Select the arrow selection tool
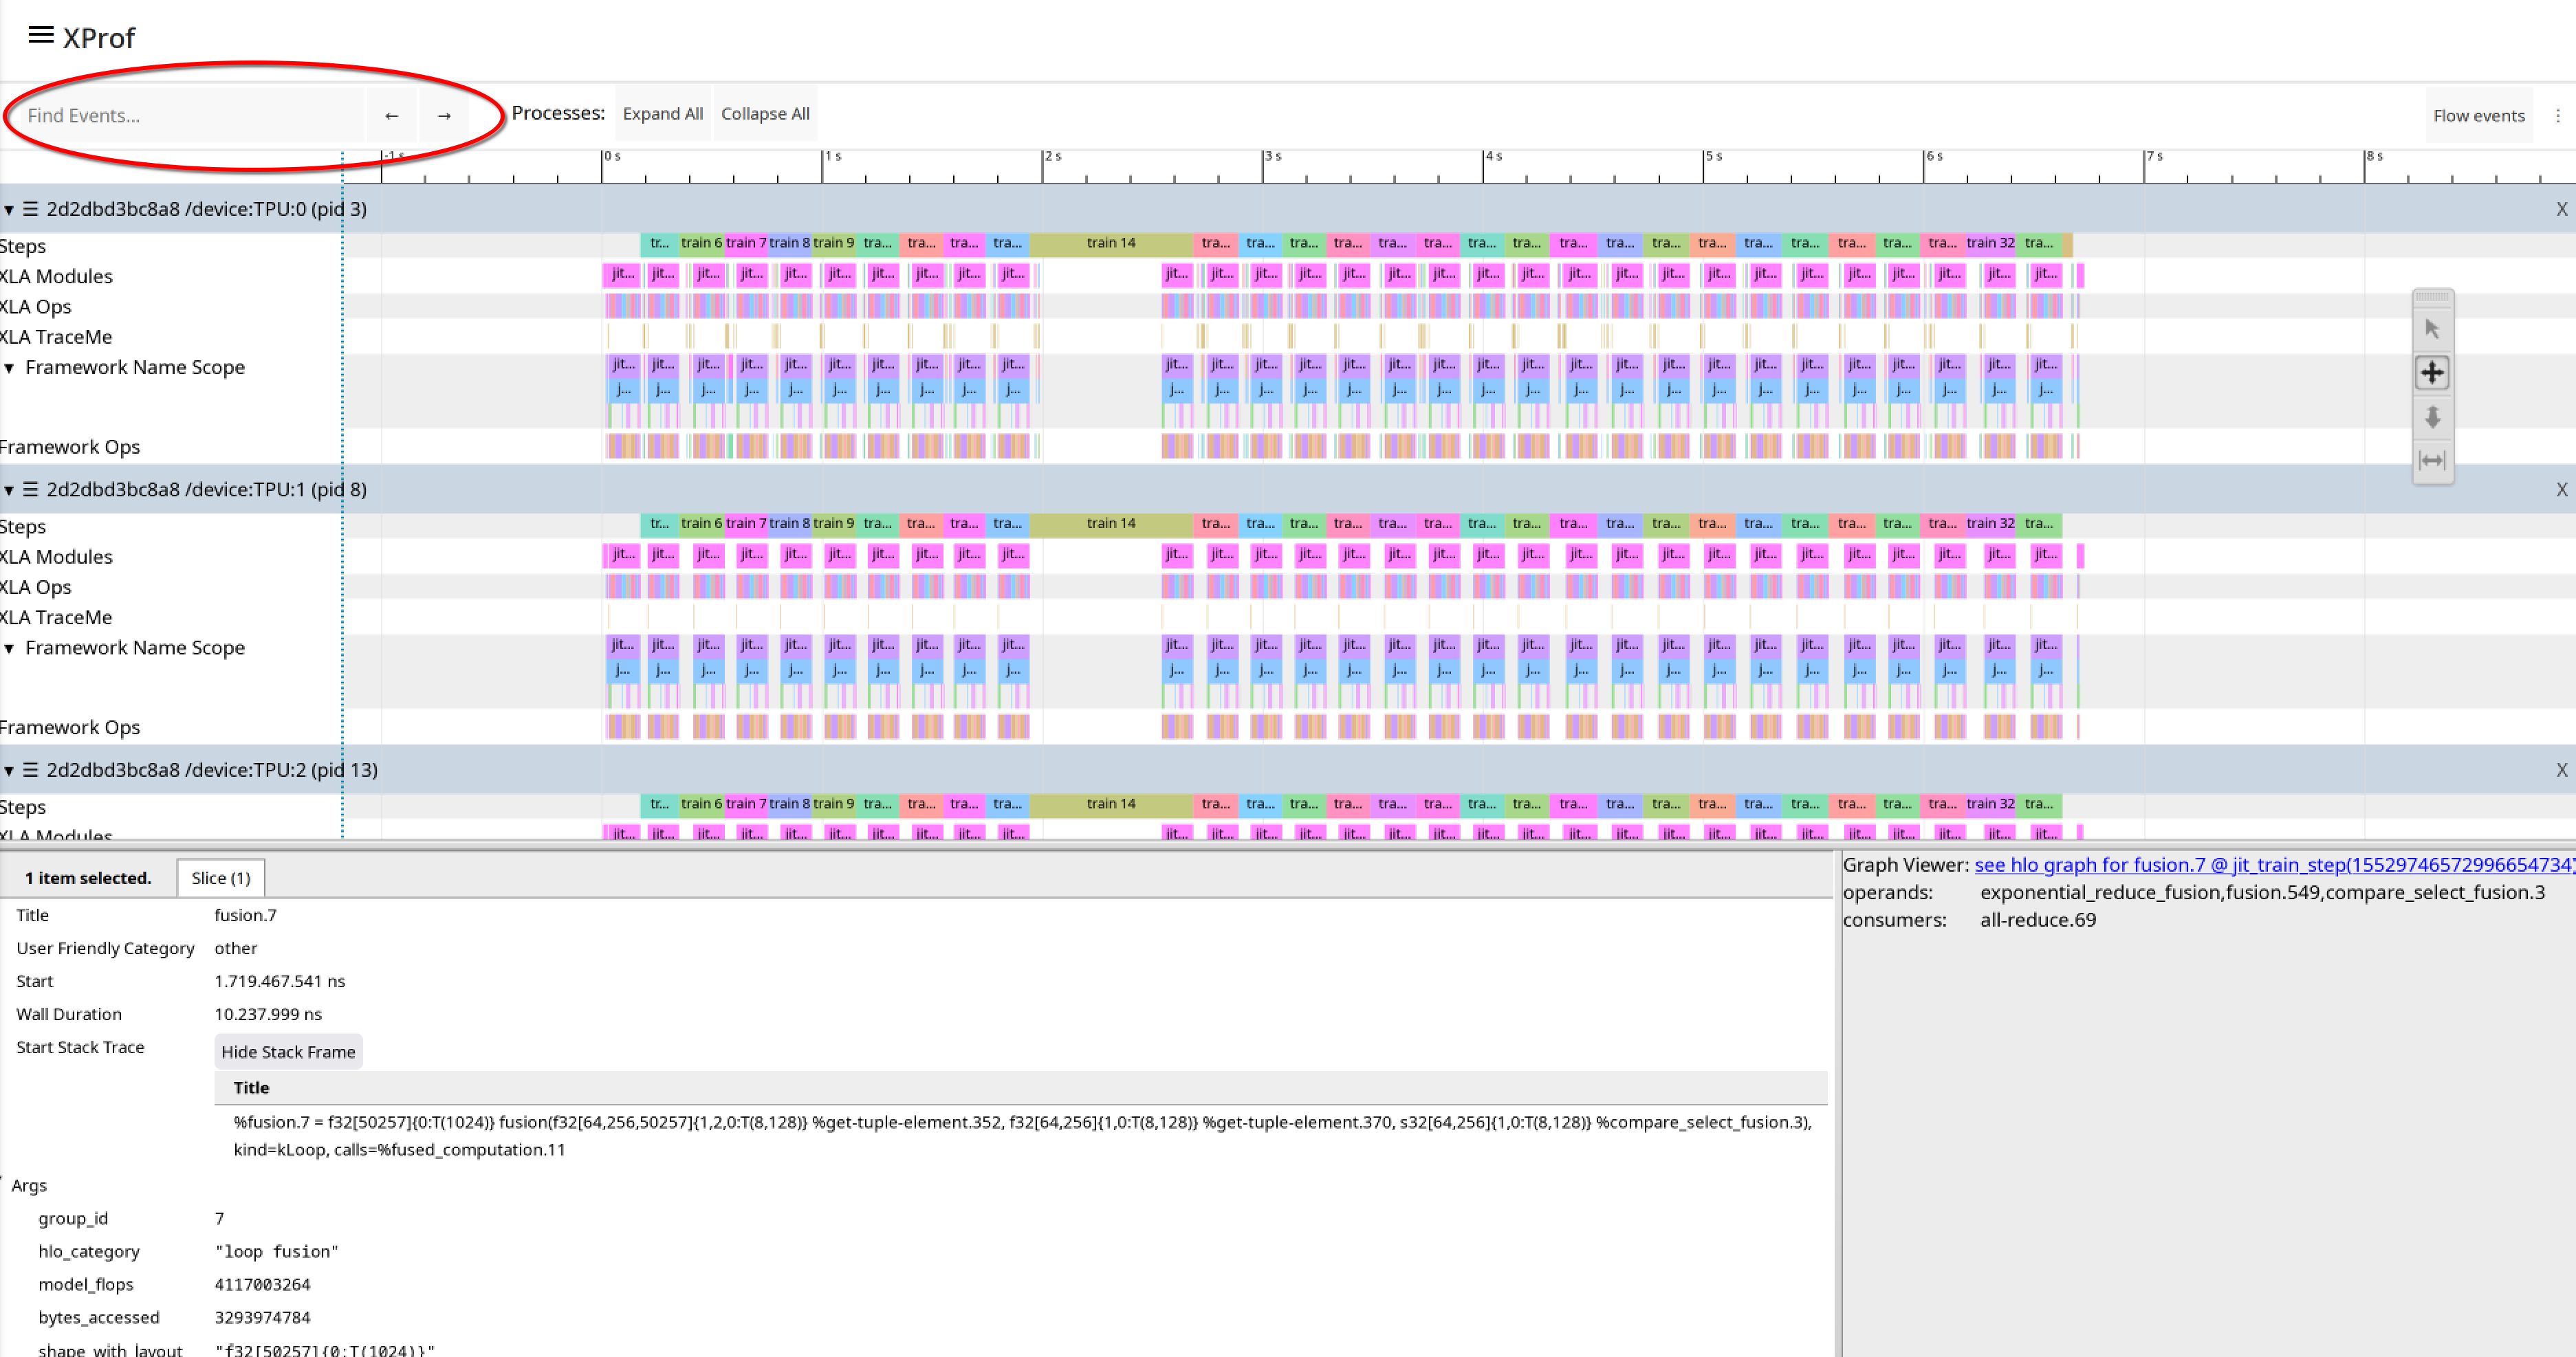The image size is (2576, 1357). click(2432, 328)
